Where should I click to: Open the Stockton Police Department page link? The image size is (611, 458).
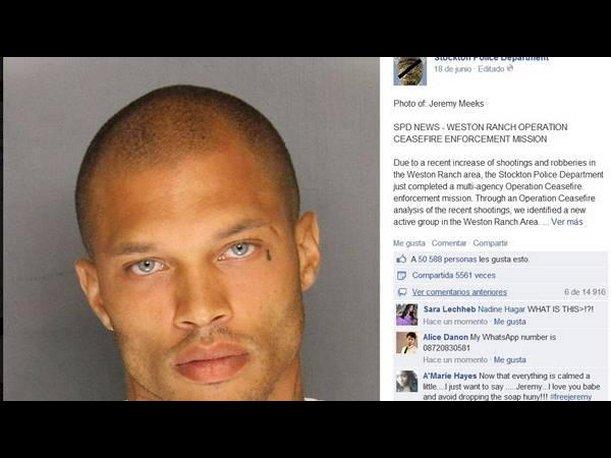coord(491,59)
